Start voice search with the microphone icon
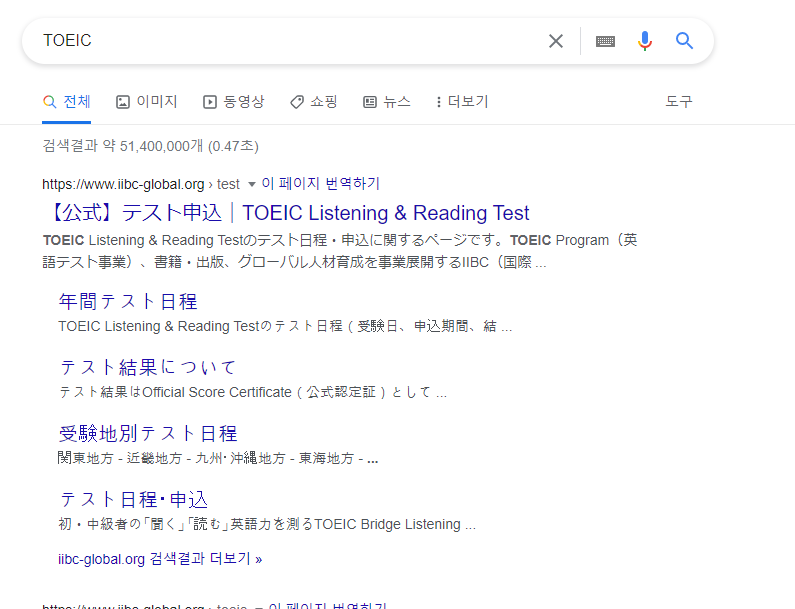The height and width of the screenshot is (609, 795). point(645,41)
